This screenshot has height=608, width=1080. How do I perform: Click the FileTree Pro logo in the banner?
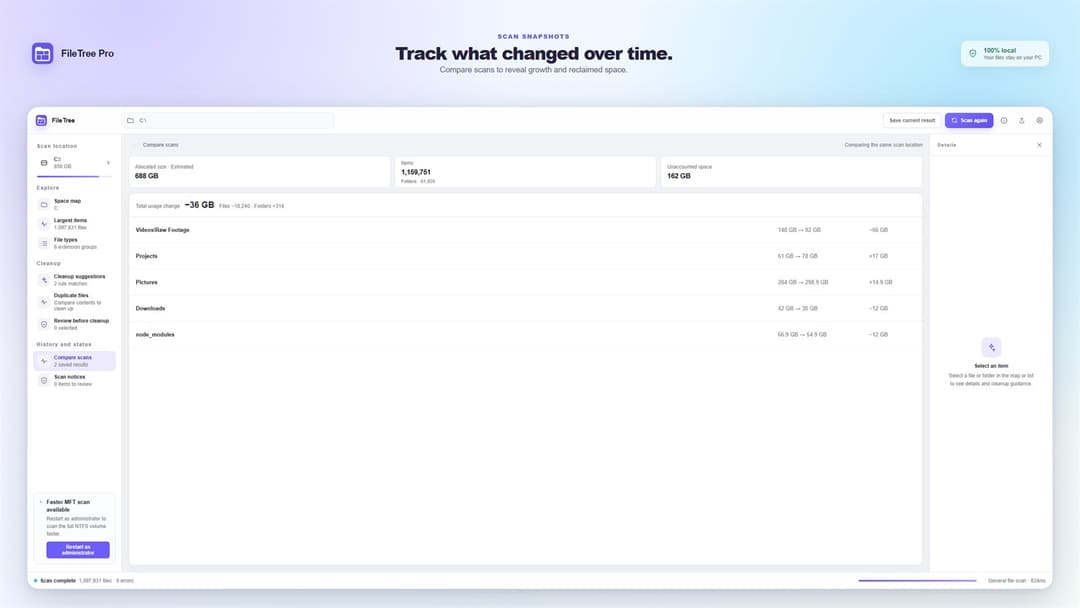[43, 53]
